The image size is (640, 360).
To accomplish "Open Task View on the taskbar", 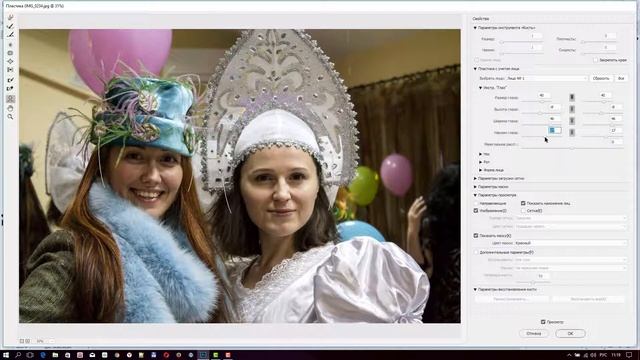I will point(30,355).
